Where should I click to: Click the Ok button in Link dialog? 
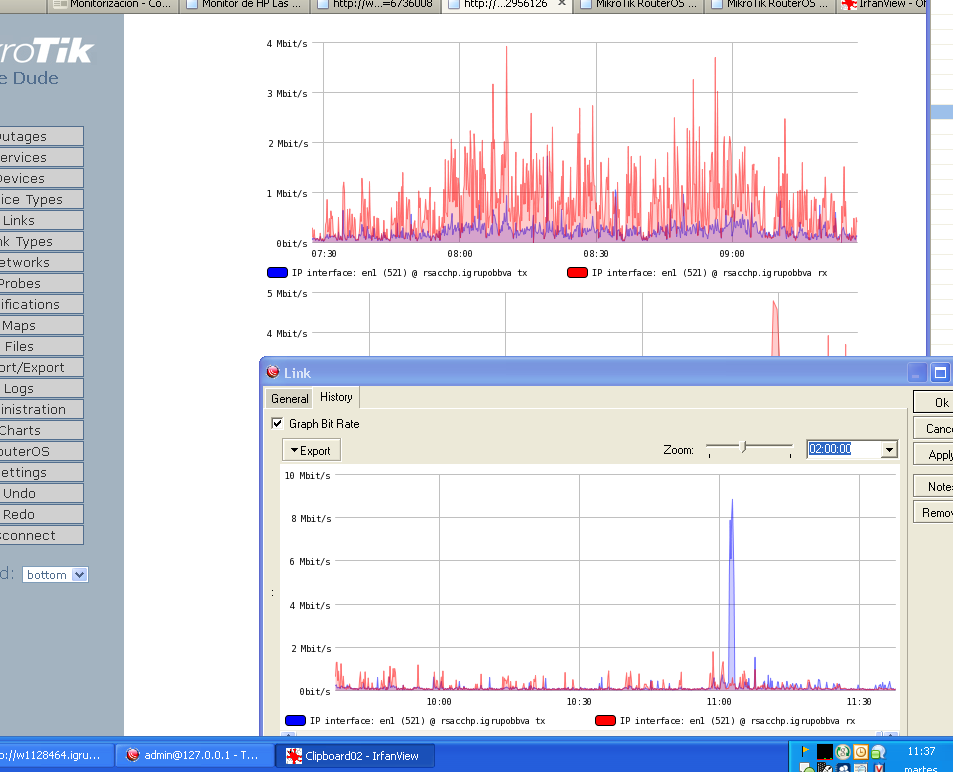[x=934, y=402]
